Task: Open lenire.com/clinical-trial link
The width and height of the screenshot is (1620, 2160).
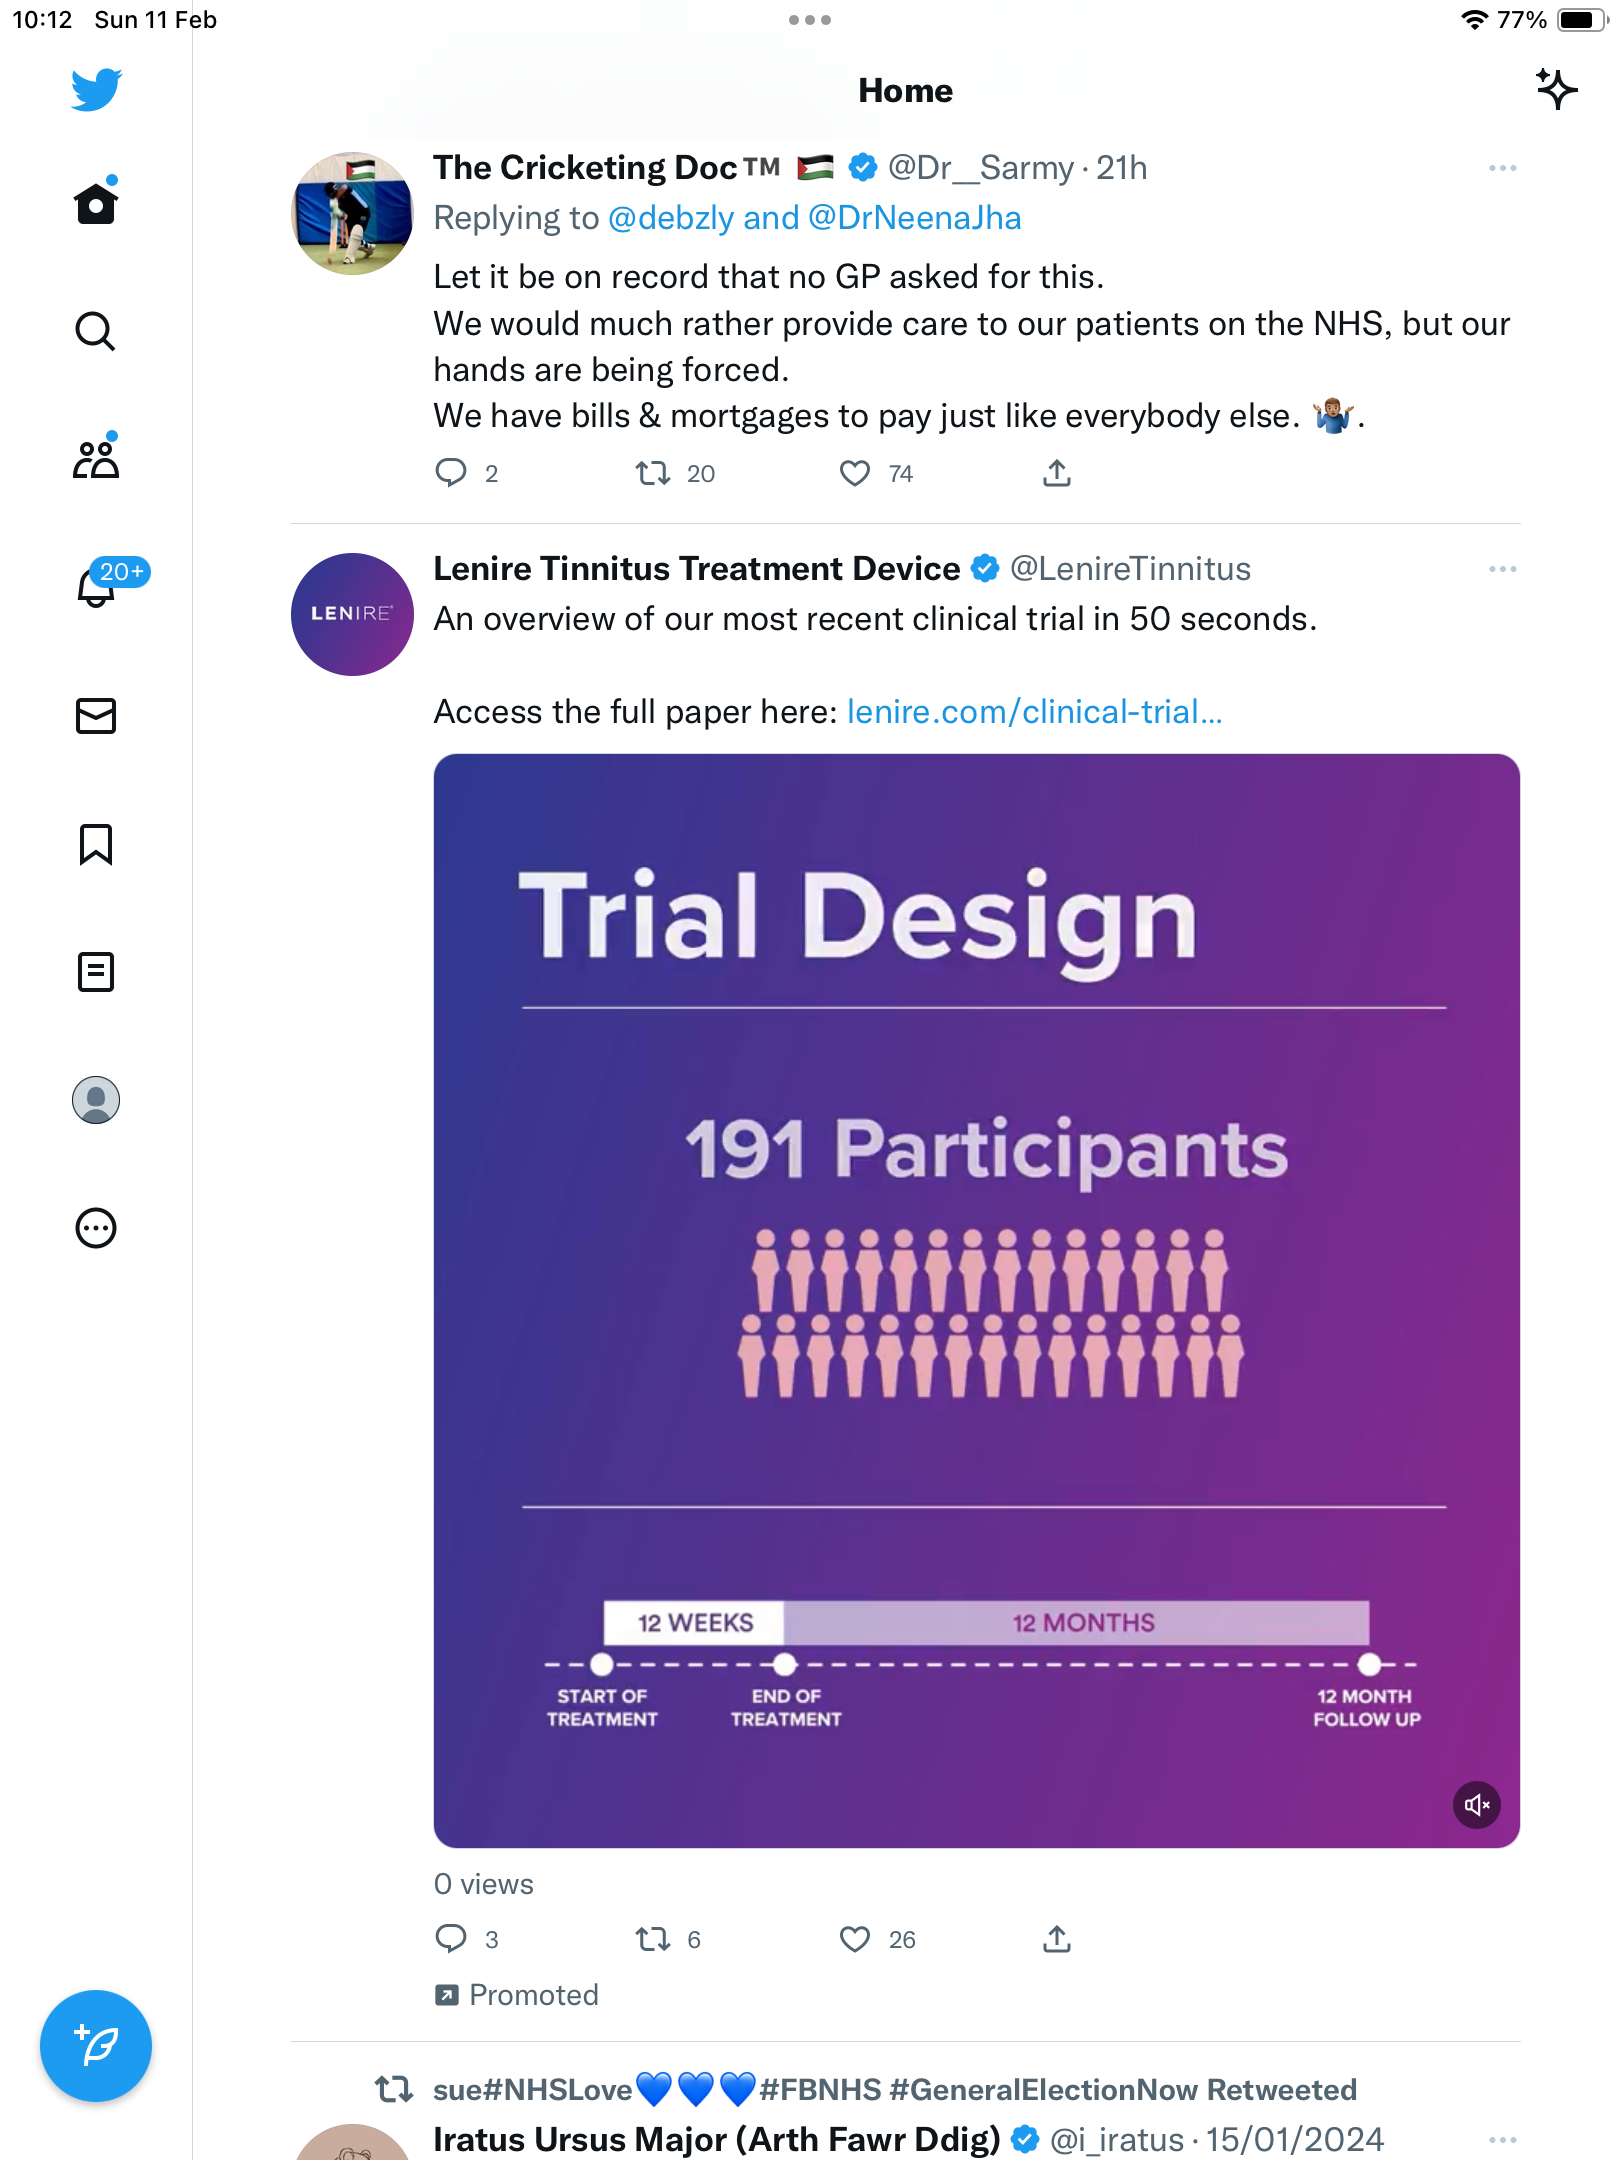Action: click(x=1034, y=712)
